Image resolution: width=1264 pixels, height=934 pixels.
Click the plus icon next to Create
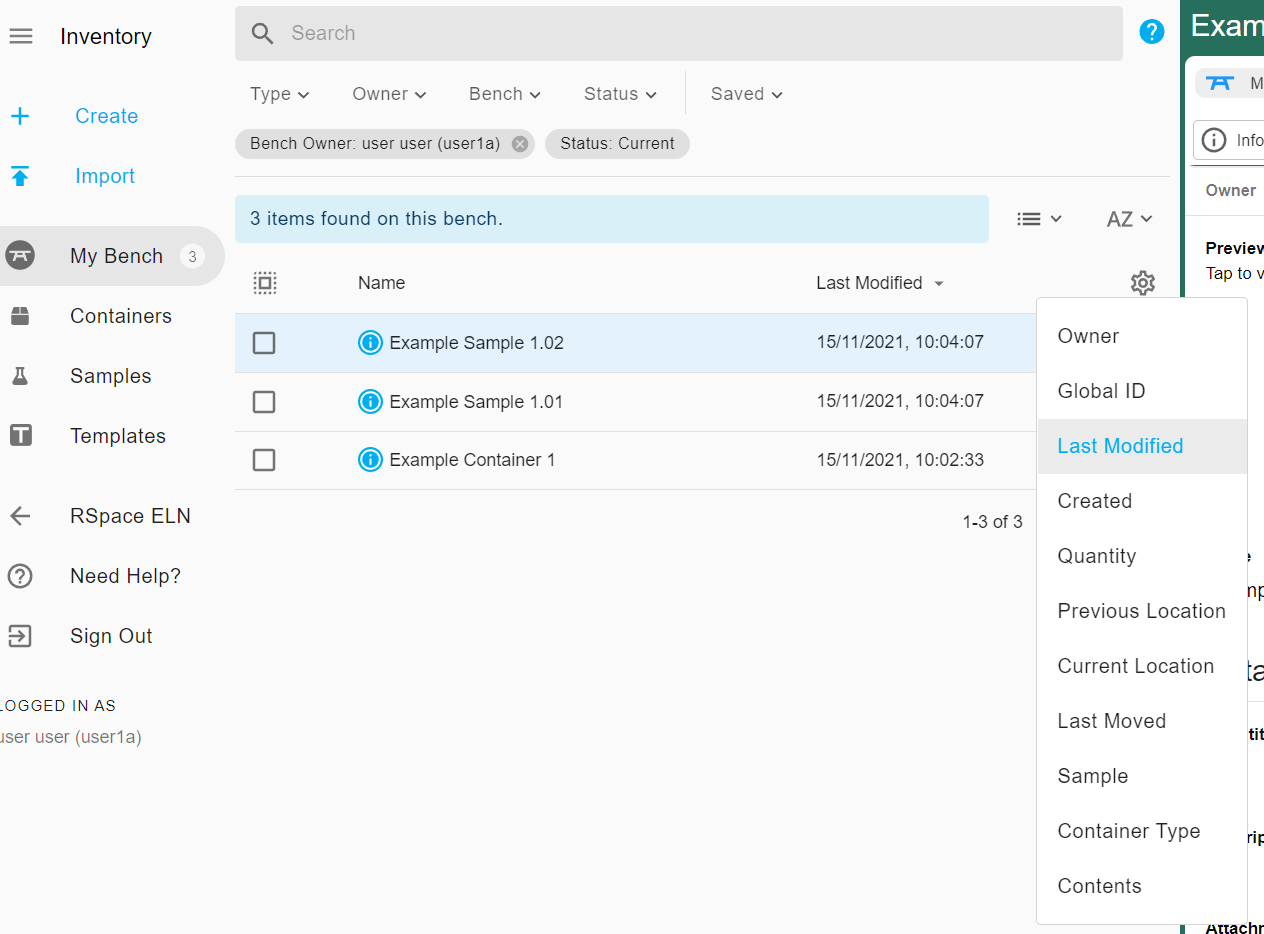(x=20, y=116)
